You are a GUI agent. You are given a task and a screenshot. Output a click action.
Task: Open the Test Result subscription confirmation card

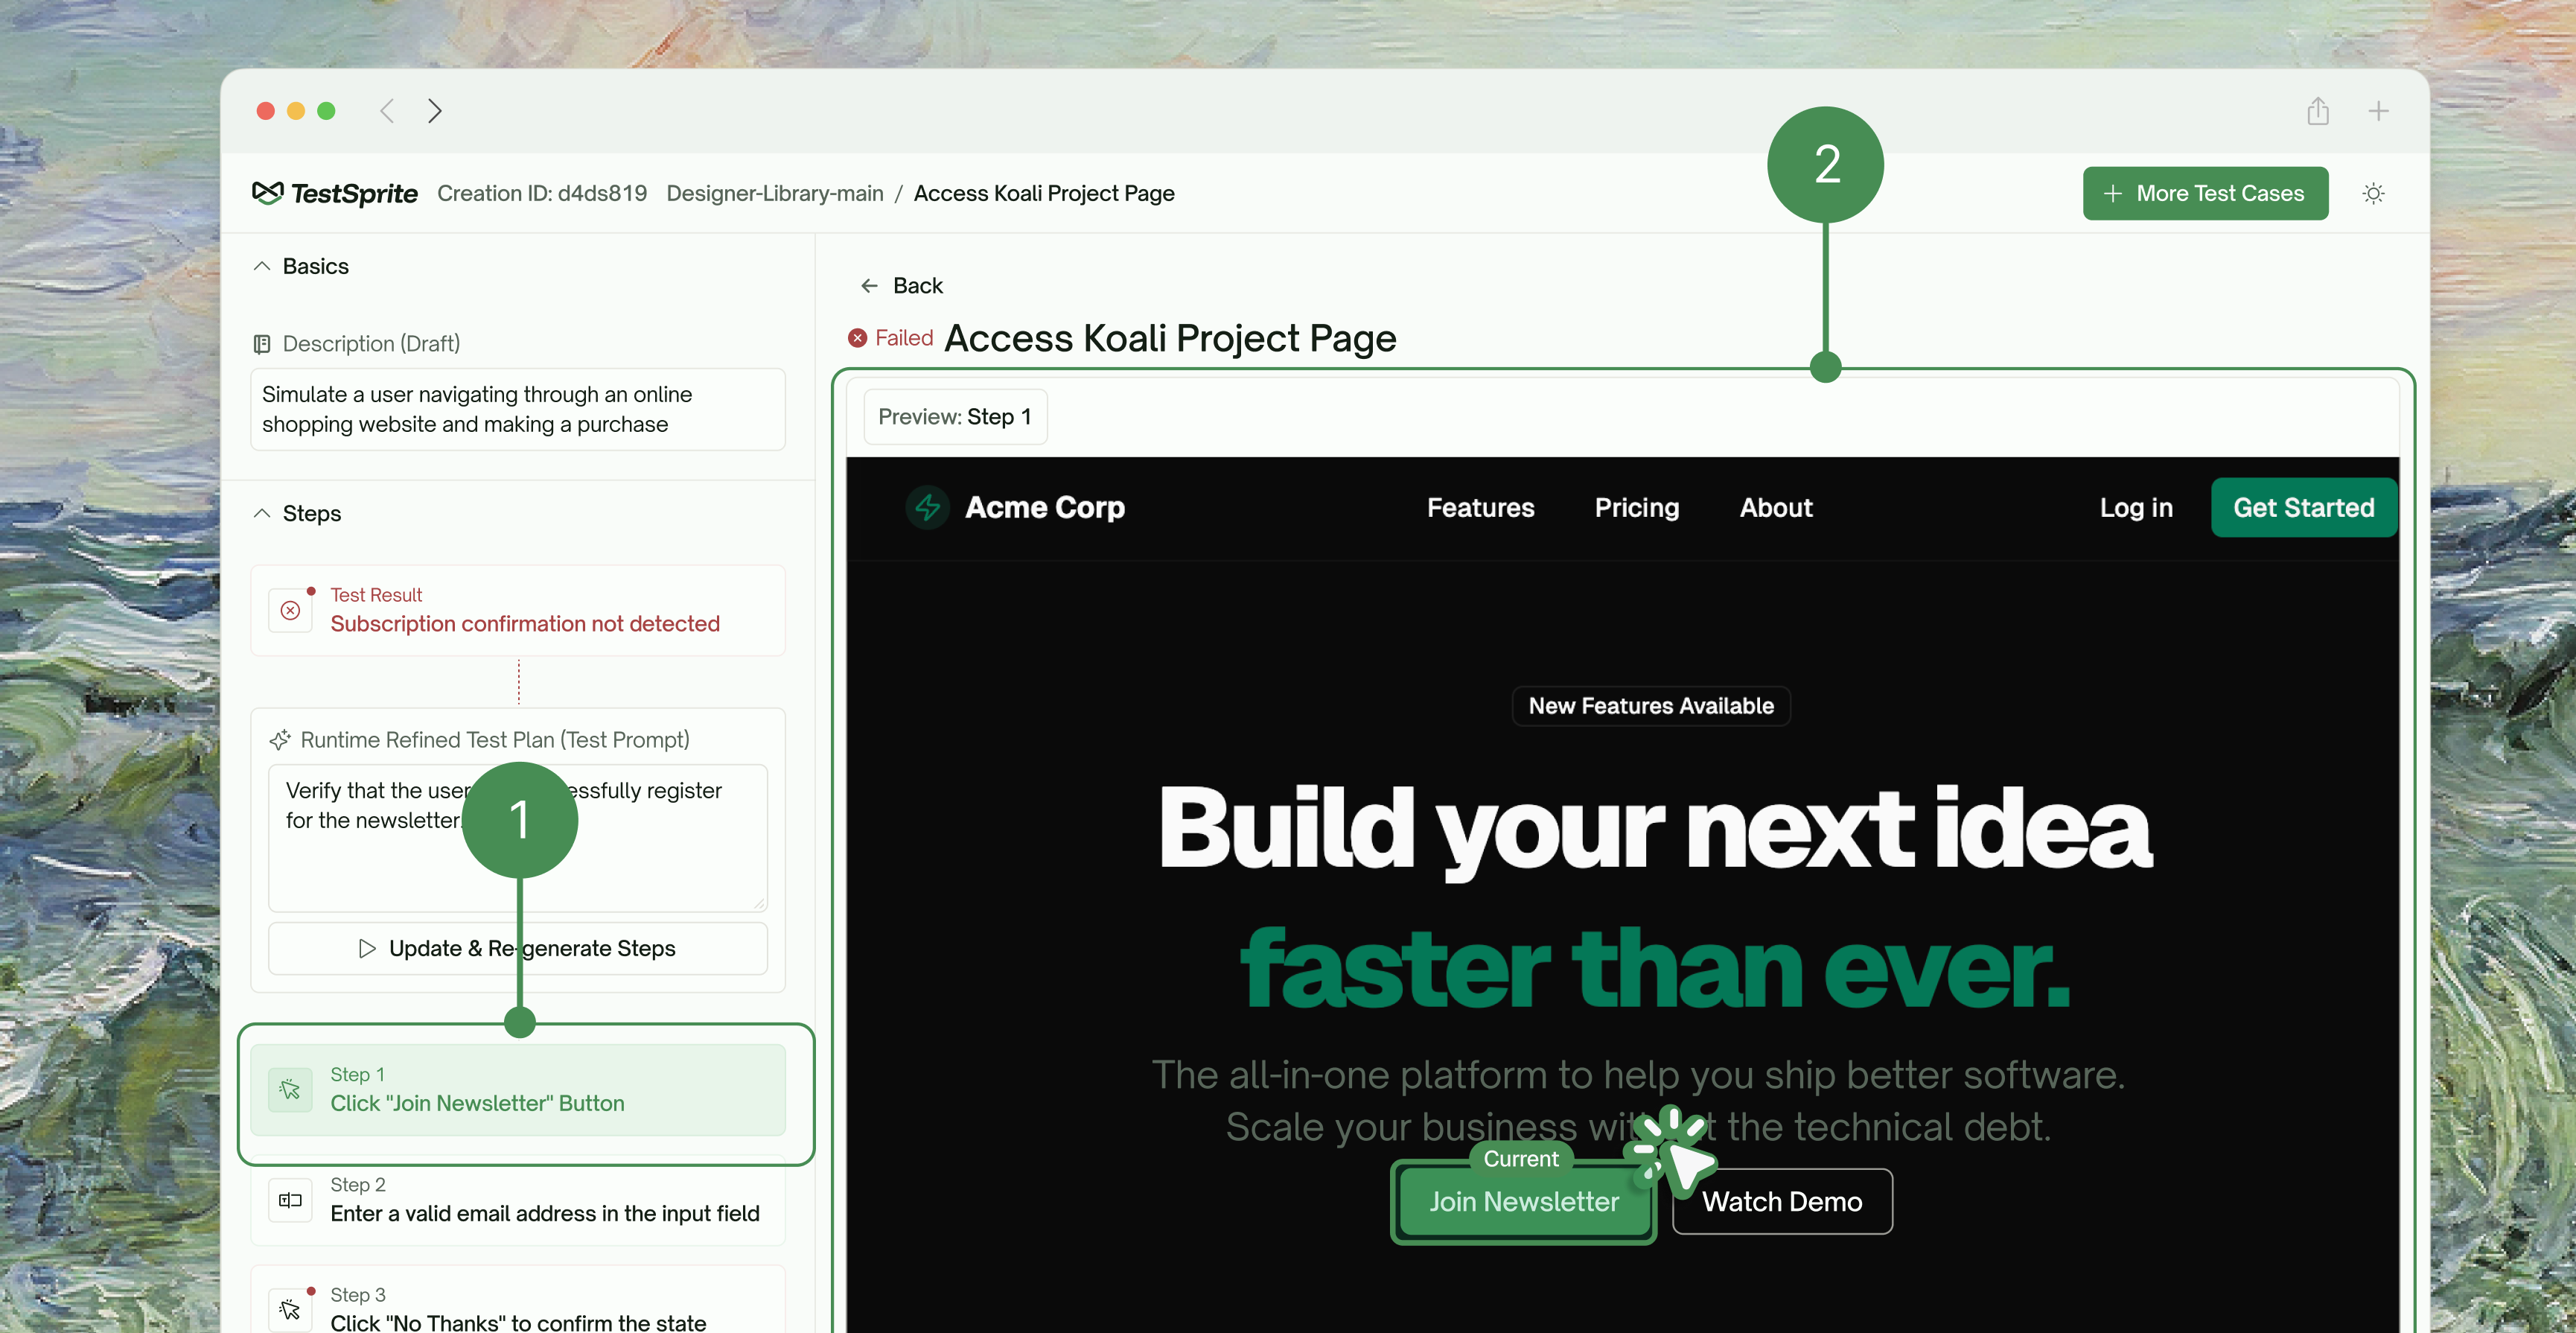click(x=518, y=610)
